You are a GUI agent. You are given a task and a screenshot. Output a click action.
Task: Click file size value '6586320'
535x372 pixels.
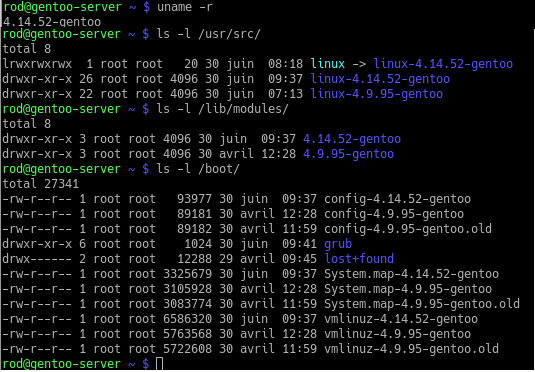pos(187,319)
